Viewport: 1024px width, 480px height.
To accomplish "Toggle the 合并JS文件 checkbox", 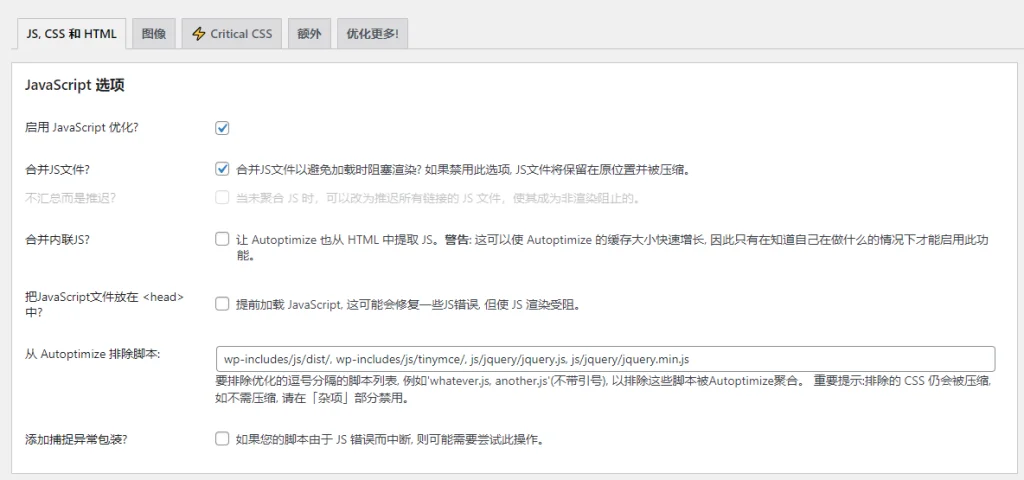I will pos(222,168).
